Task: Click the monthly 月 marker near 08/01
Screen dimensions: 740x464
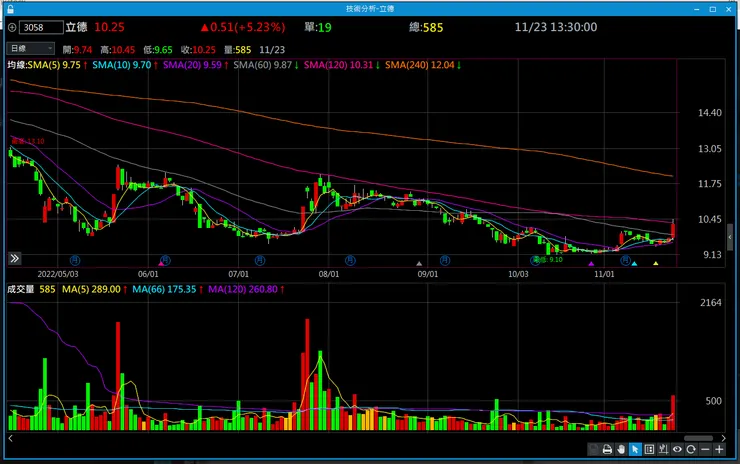Action: [x=350, y=260]
